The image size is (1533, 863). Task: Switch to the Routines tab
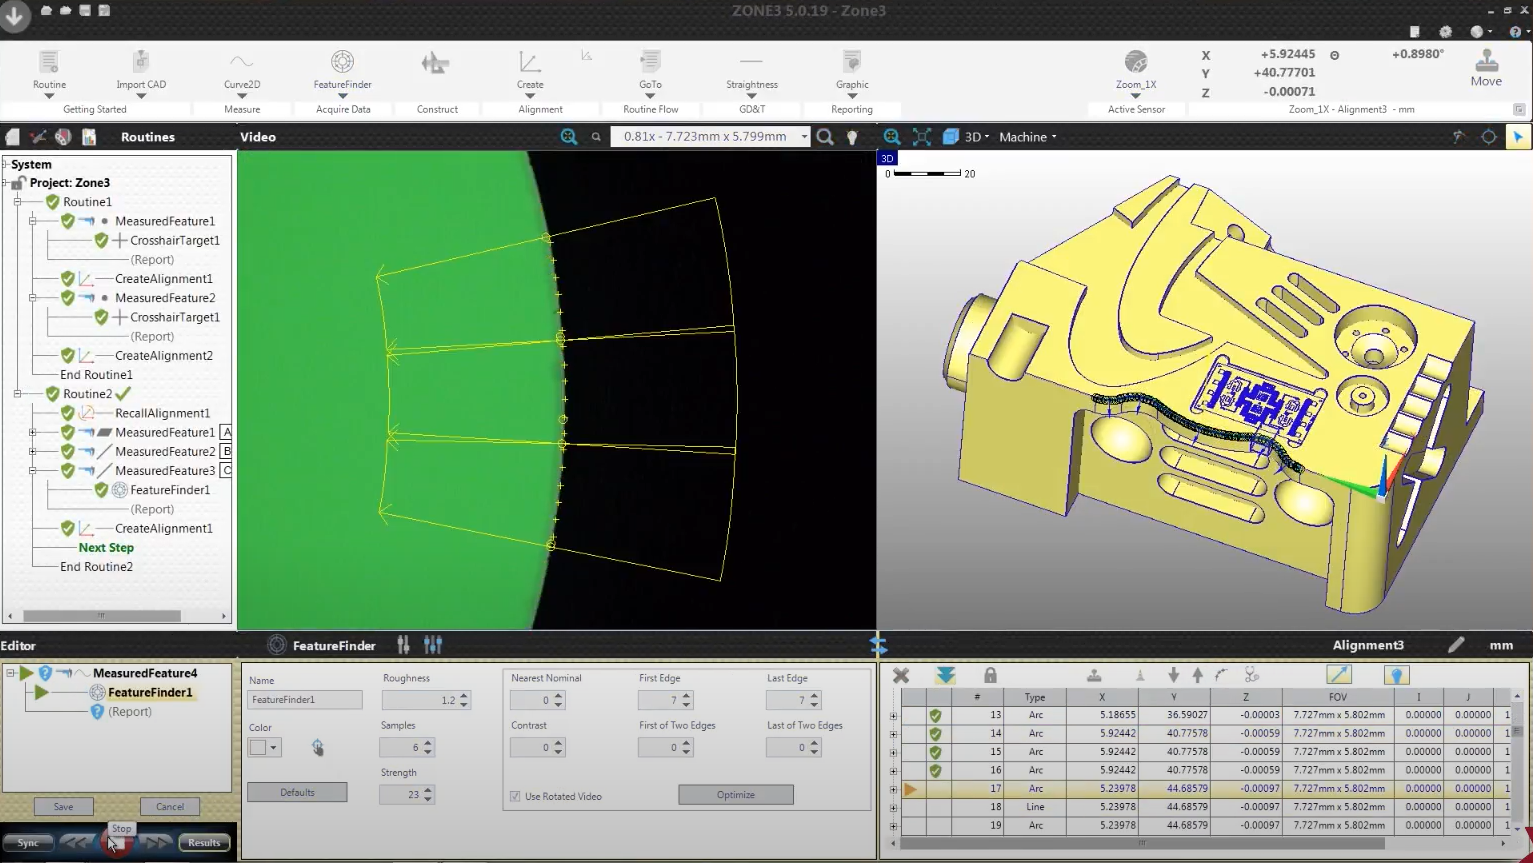coord(148,137)
